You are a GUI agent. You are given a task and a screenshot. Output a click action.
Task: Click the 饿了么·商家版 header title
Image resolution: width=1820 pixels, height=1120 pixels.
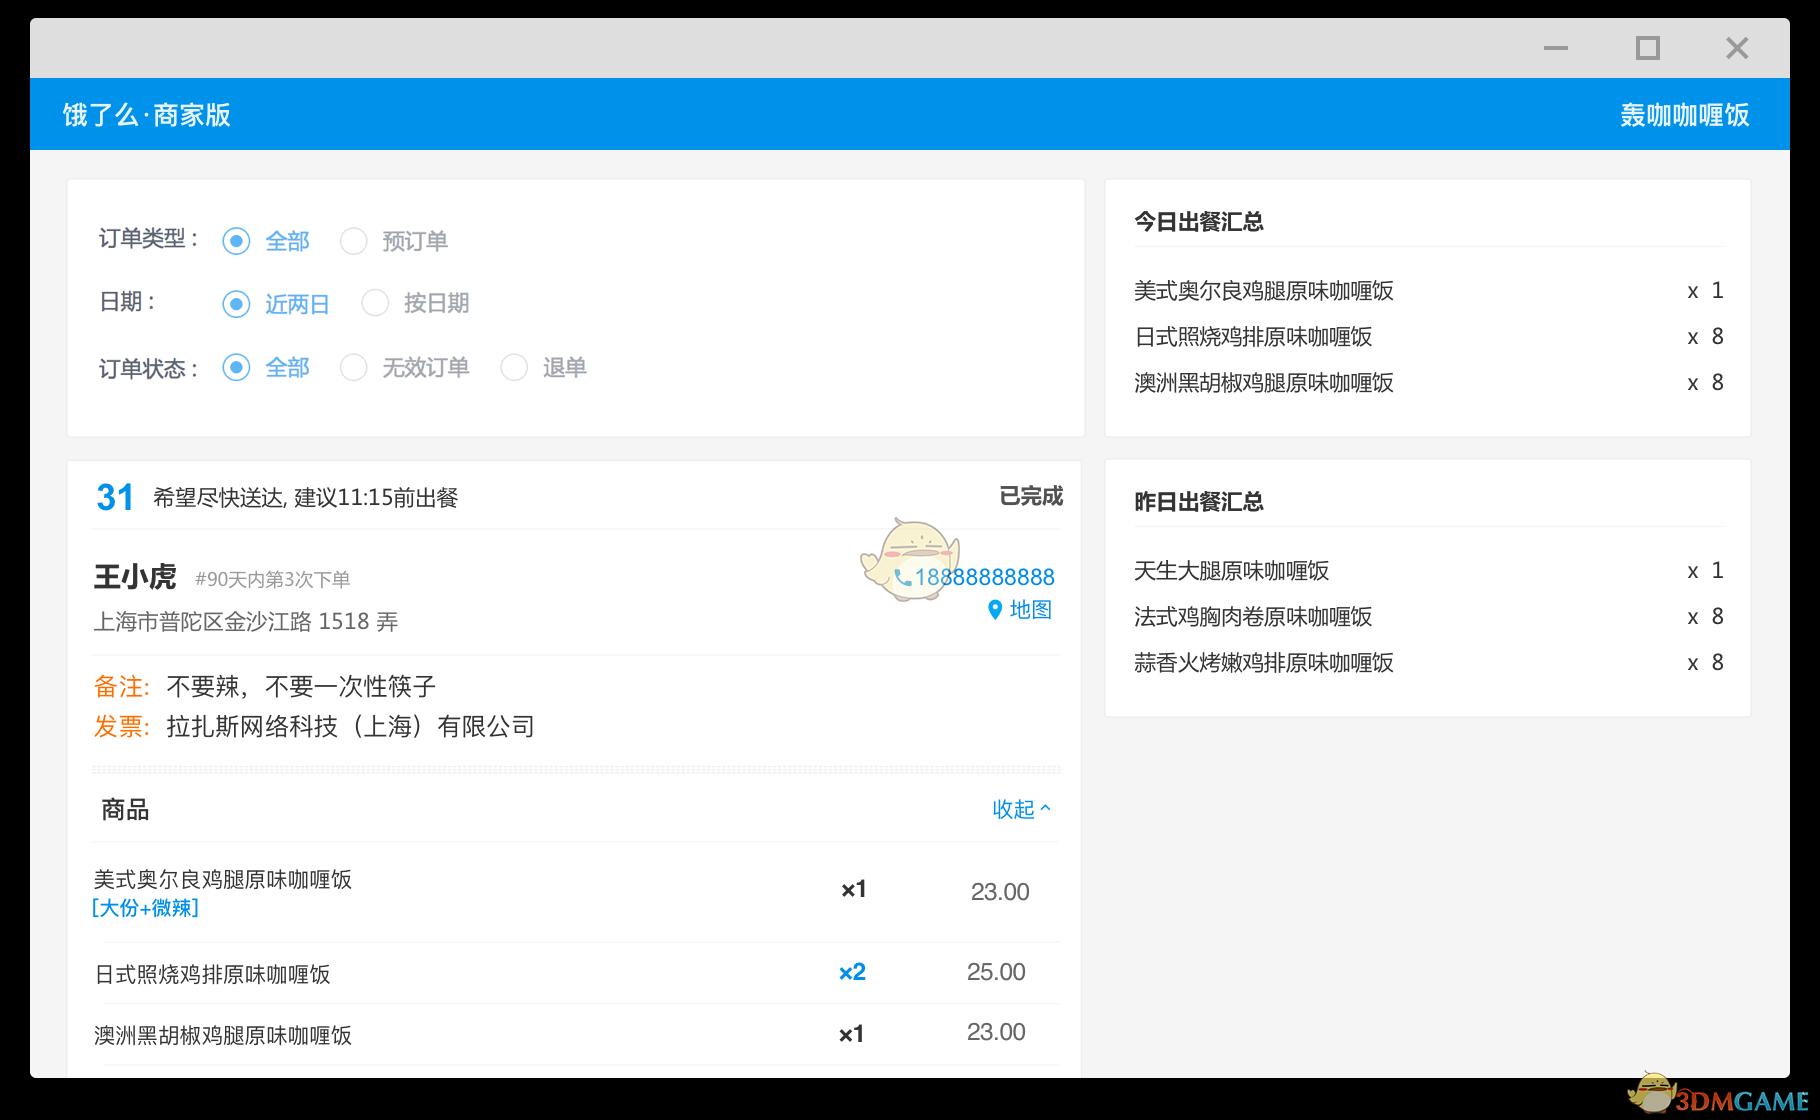tap(146, 114)
